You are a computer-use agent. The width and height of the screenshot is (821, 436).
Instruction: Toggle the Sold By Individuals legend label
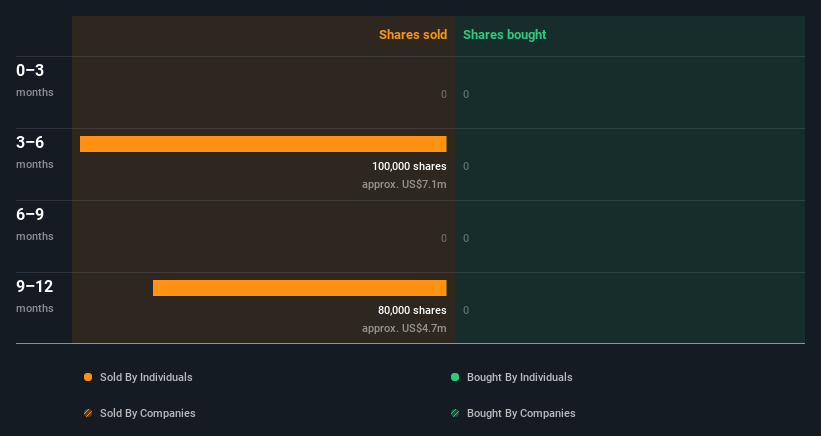[146, 377]
